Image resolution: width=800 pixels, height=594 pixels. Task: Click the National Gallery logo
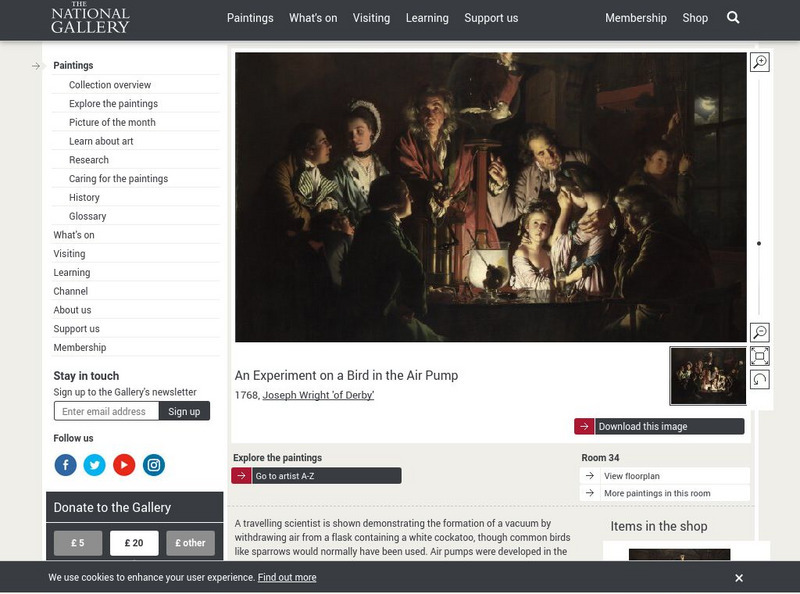click(90, 18)
